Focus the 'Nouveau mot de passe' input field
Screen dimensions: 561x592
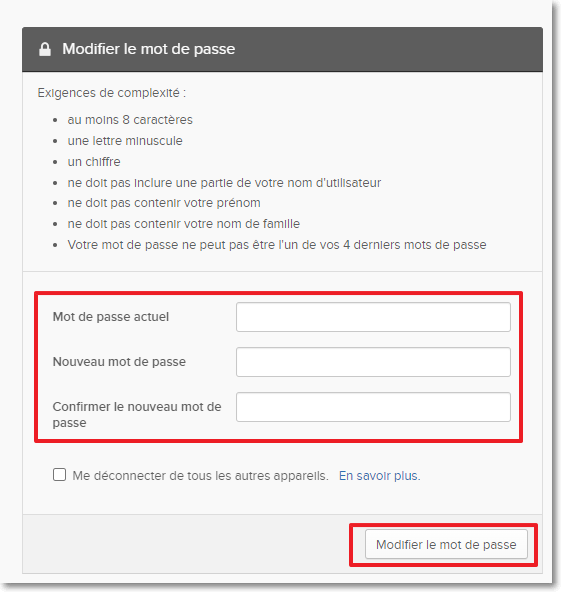(373, 362)
